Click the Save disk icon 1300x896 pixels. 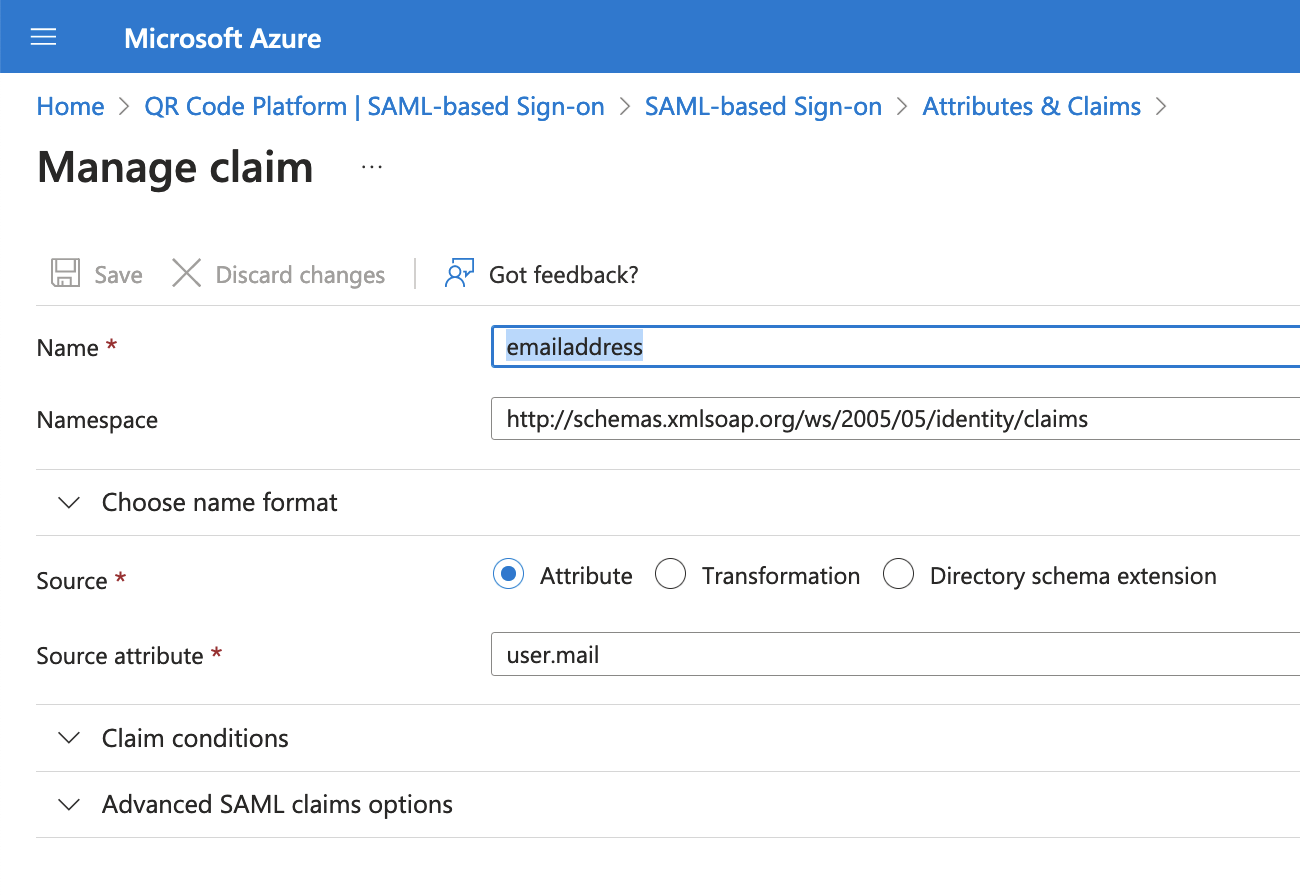pyautogui.click(x=65, y=274)
